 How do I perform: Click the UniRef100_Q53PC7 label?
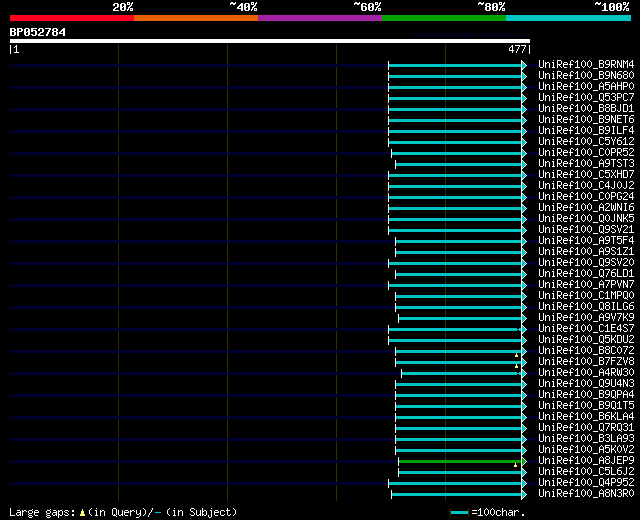click(x=586, y=98)
